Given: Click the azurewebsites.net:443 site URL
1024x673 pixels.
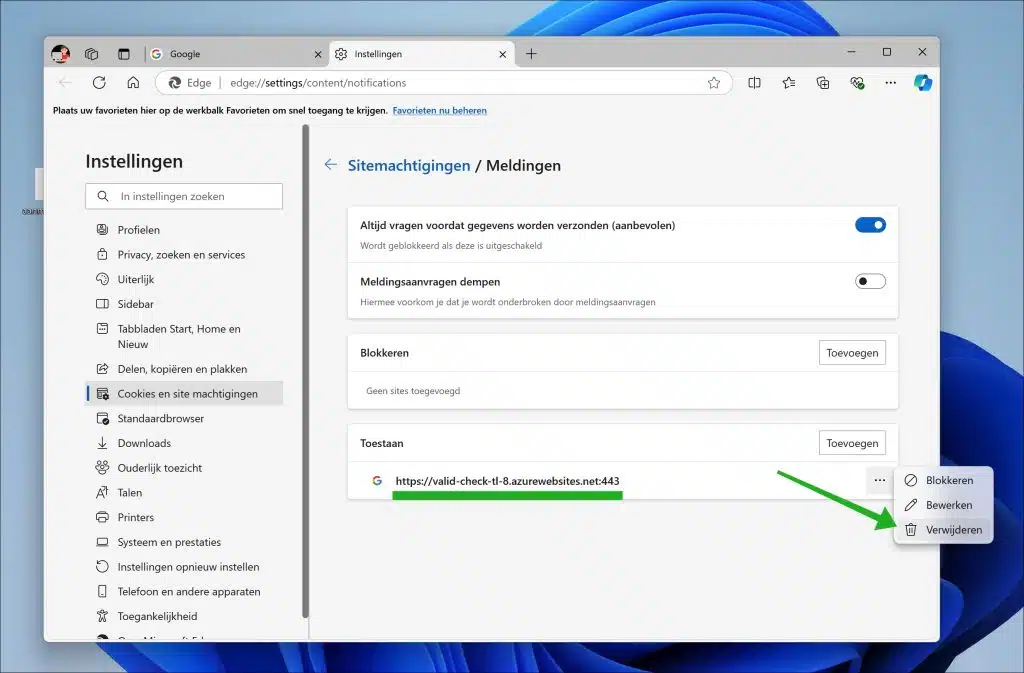Looking at the screenshot, I should [507, 481].
